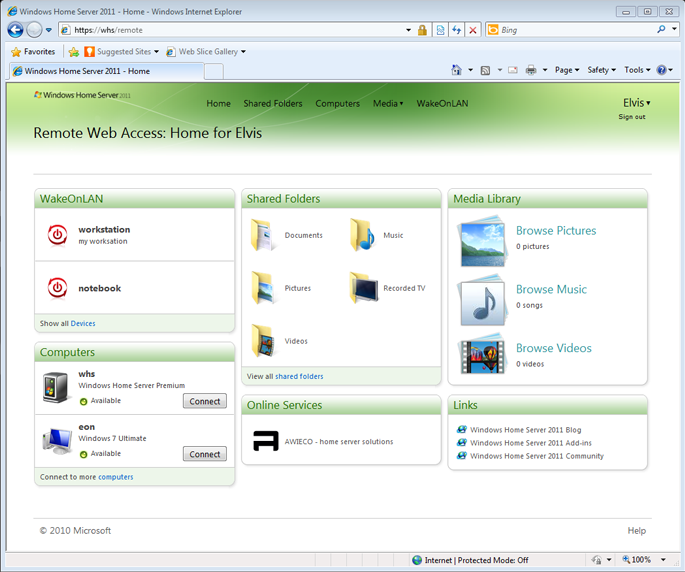Open Windows Home Server 2011 Add-ins link
This screenshot has width=685, height=572.
(x=531, y=443)
